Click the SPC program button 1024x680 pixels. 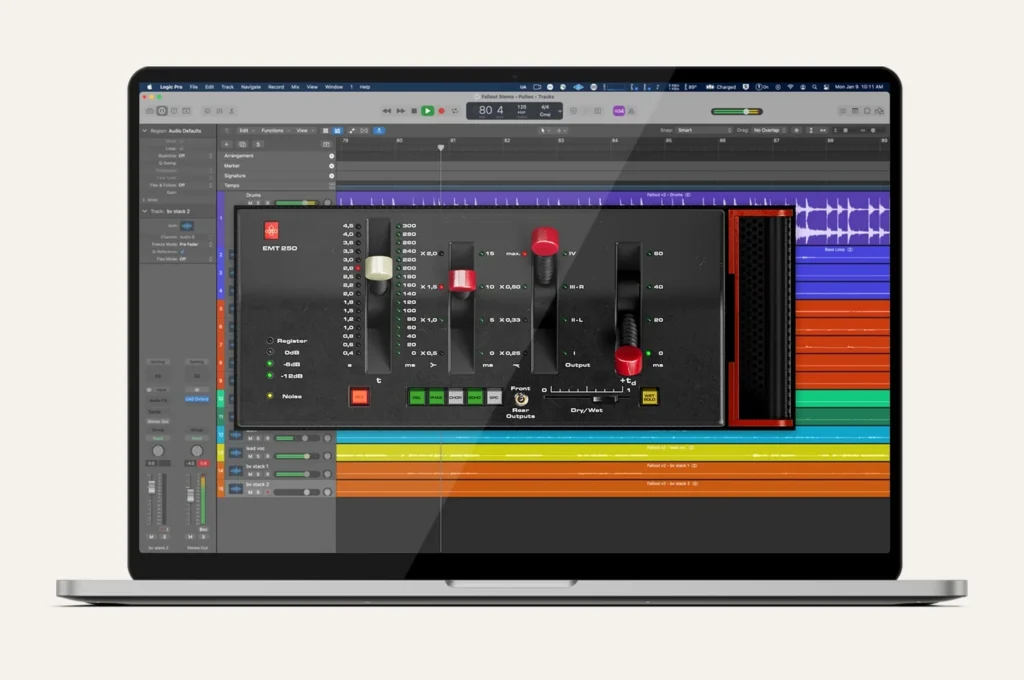pos(494,397)
